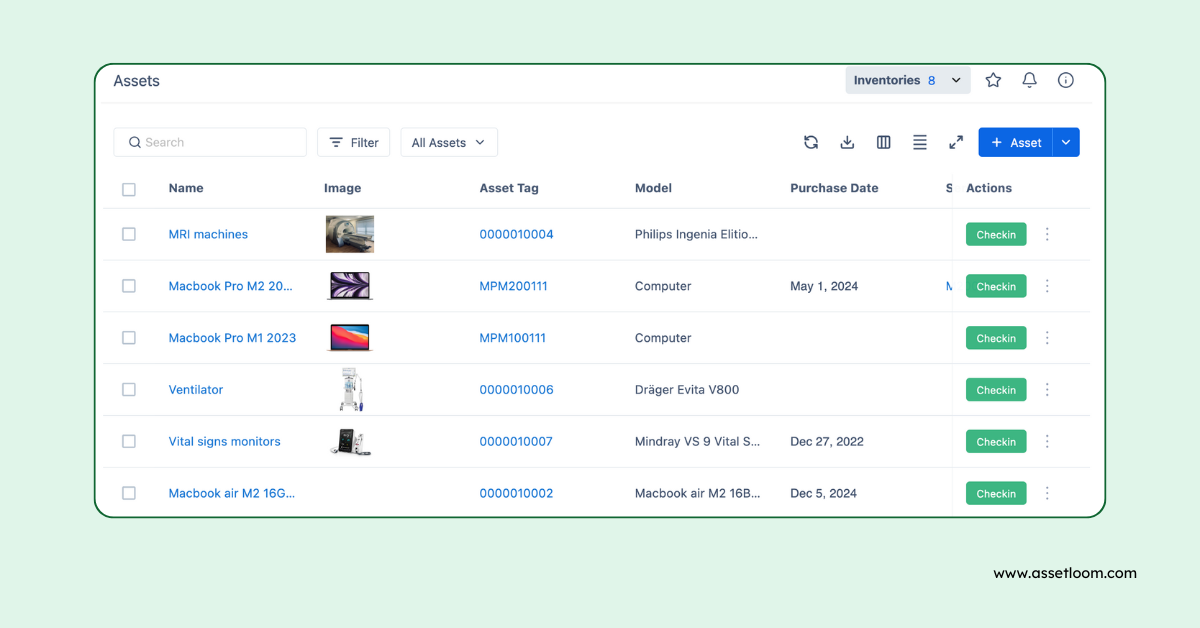View the MRI machine thumbnail
This screenshot has width=1200, height=628.
(350, 234)
